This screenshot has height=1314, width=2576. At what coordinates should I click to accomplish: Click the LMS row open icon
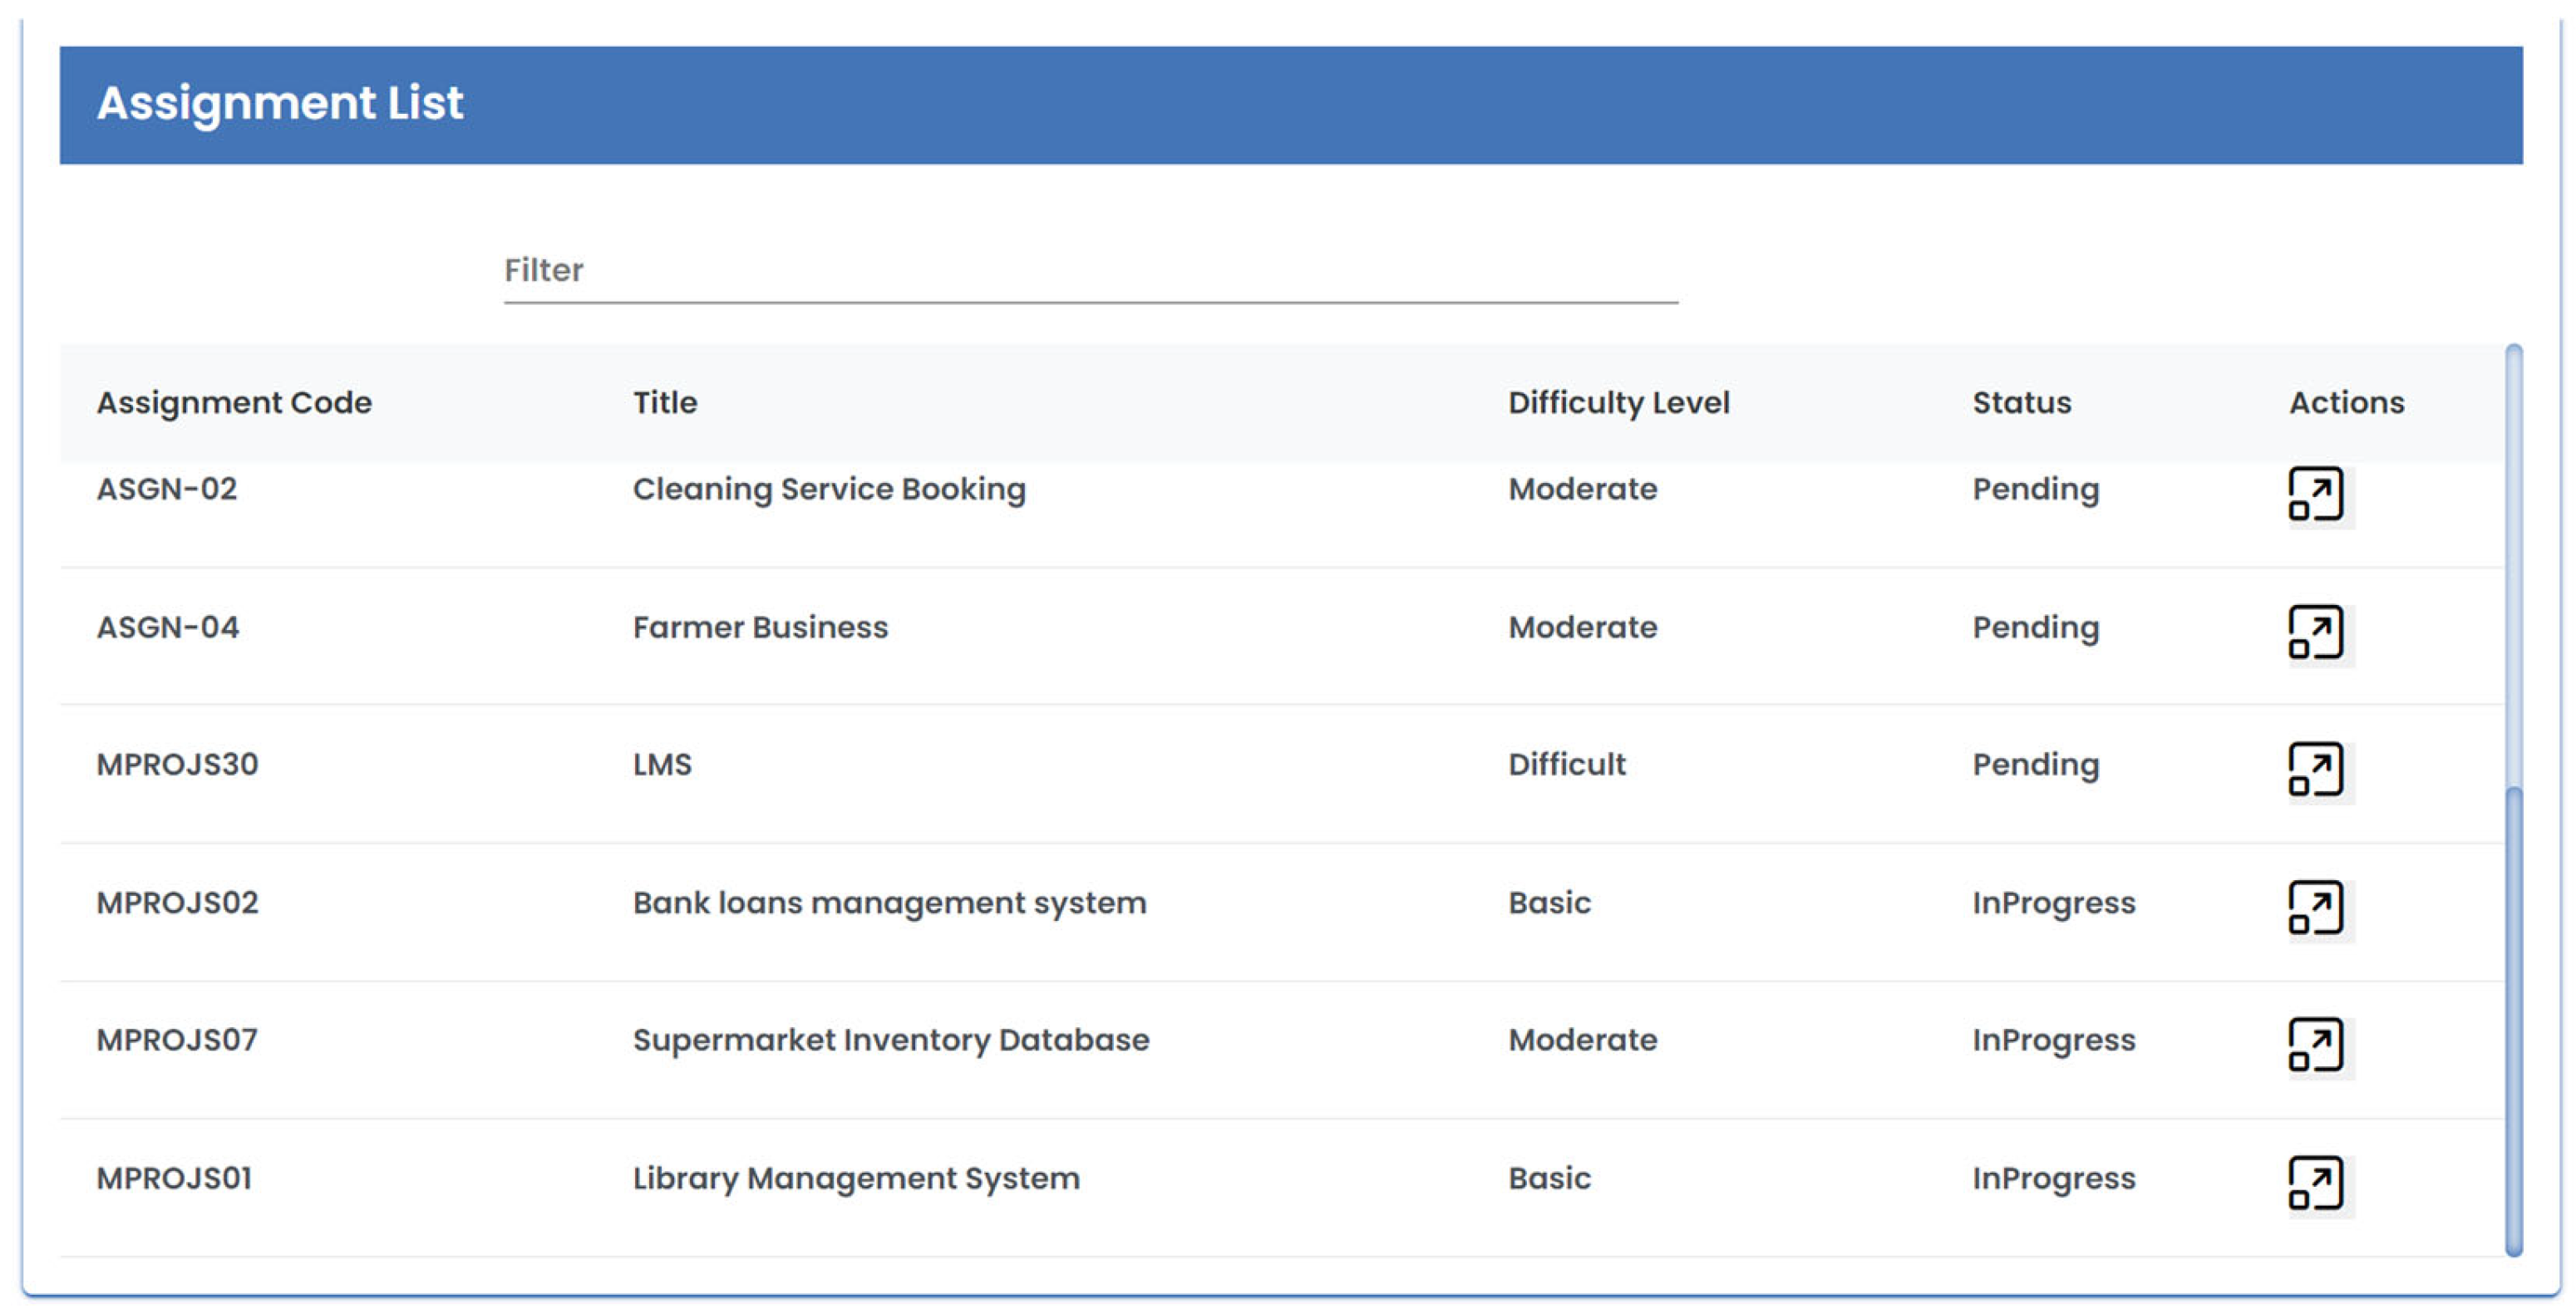pos(2315,769)
